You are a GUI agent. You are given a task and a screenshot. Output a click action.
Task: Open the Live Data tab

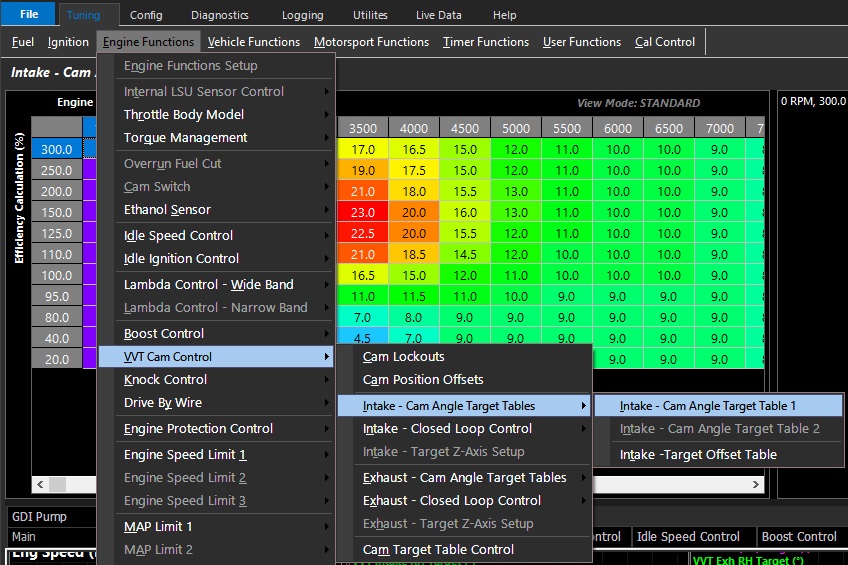(439, 15)
